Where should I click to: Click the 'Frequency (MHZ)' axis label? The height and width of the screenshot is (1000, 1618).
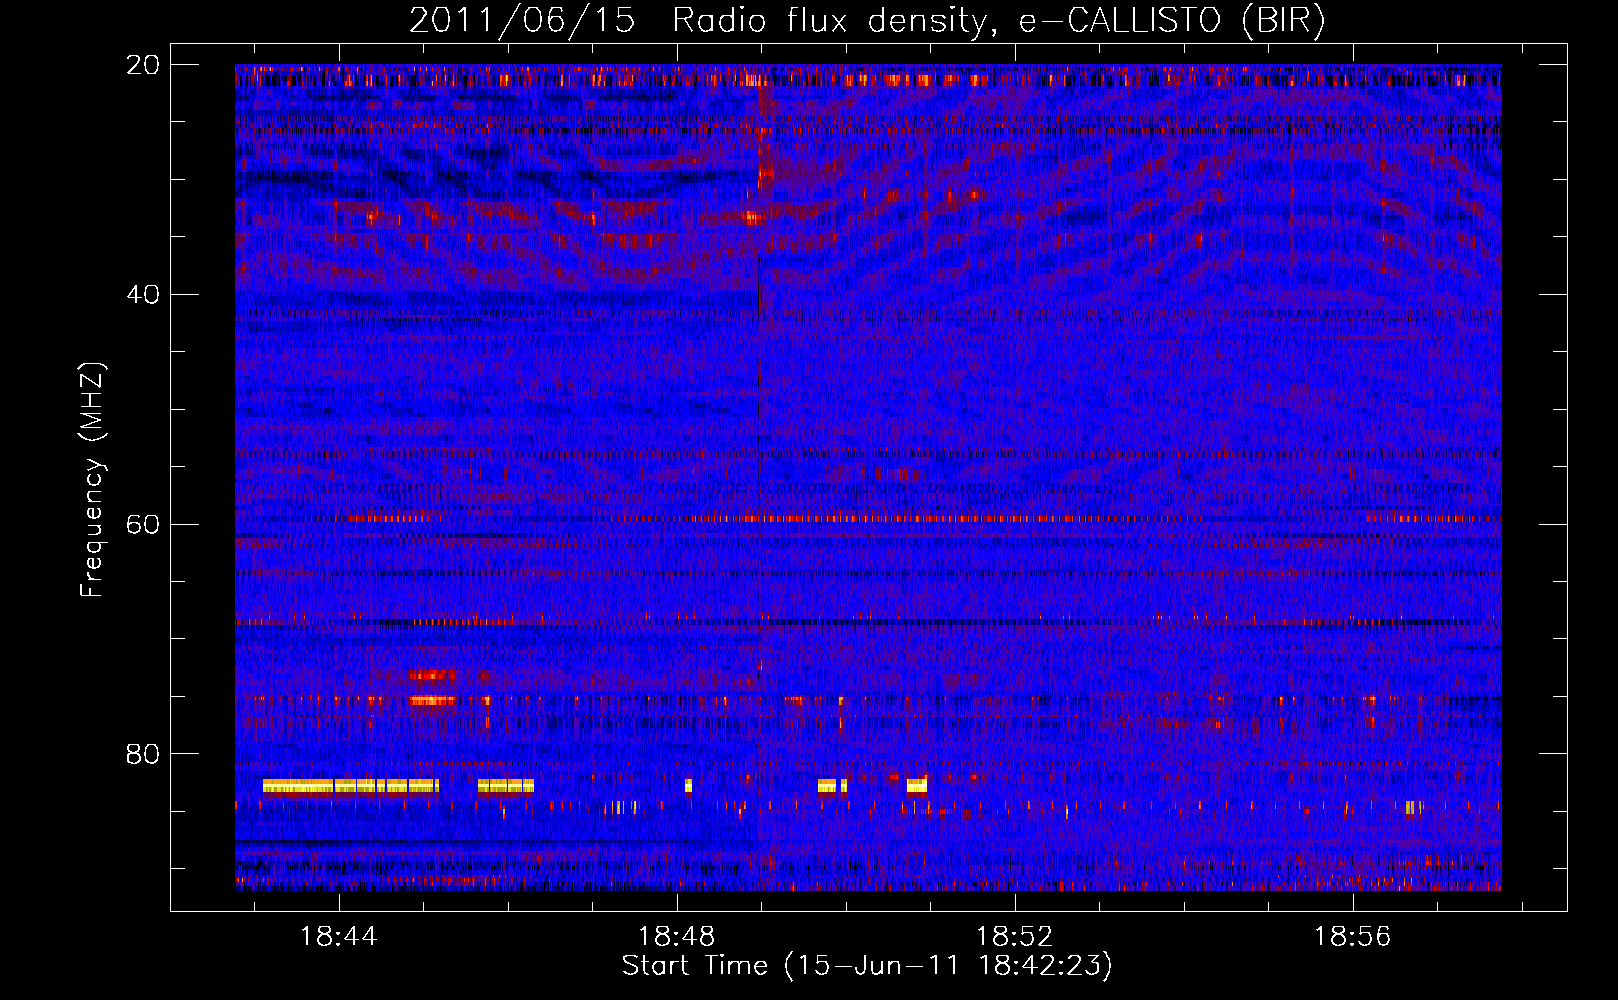coord(92,480)
